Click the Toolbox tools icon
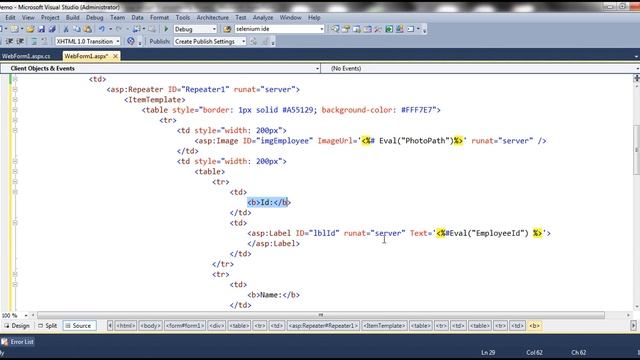This screenshot has height=360, width=640. [378, 29]
